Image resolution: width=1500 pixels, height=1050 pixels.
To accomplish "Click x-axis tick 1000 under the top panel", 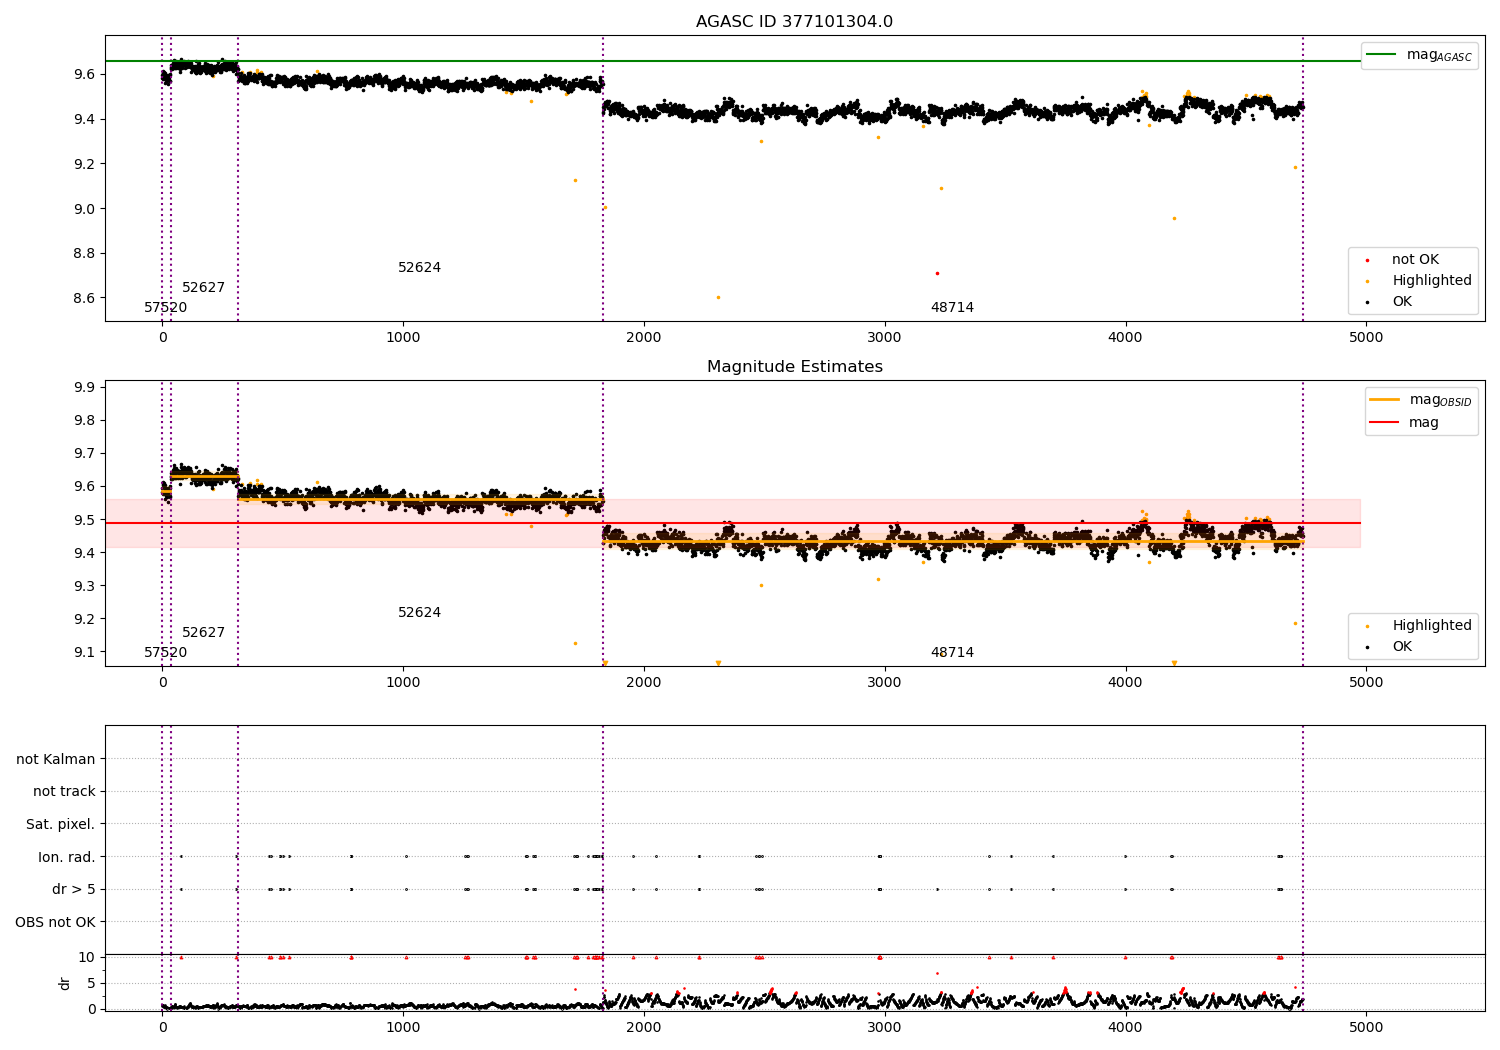I will (403, 338).
